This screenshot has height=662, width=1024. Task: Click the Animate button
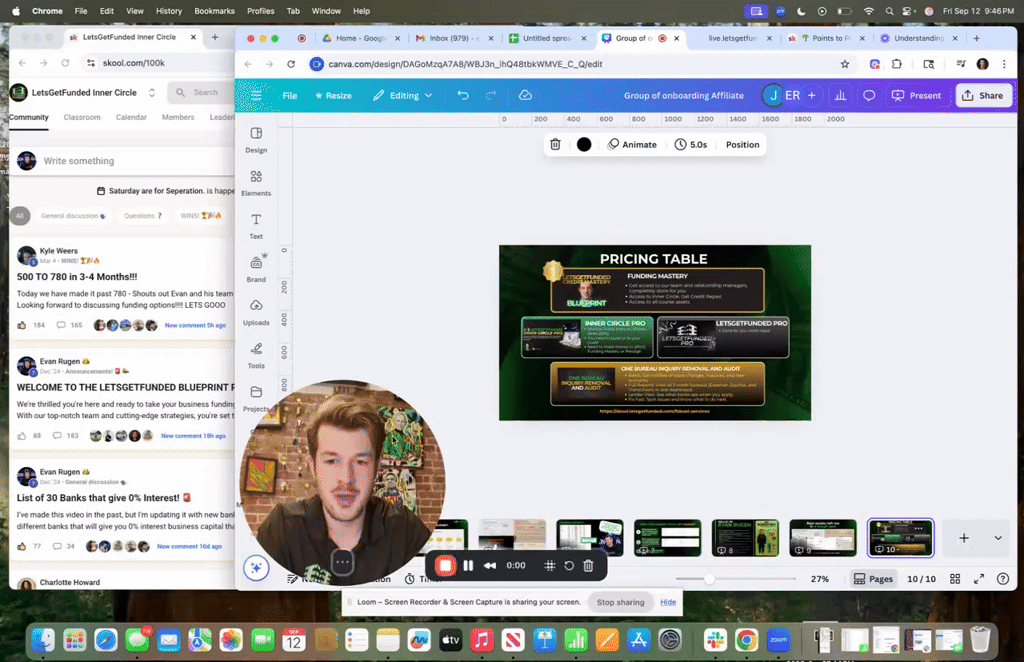632,144
